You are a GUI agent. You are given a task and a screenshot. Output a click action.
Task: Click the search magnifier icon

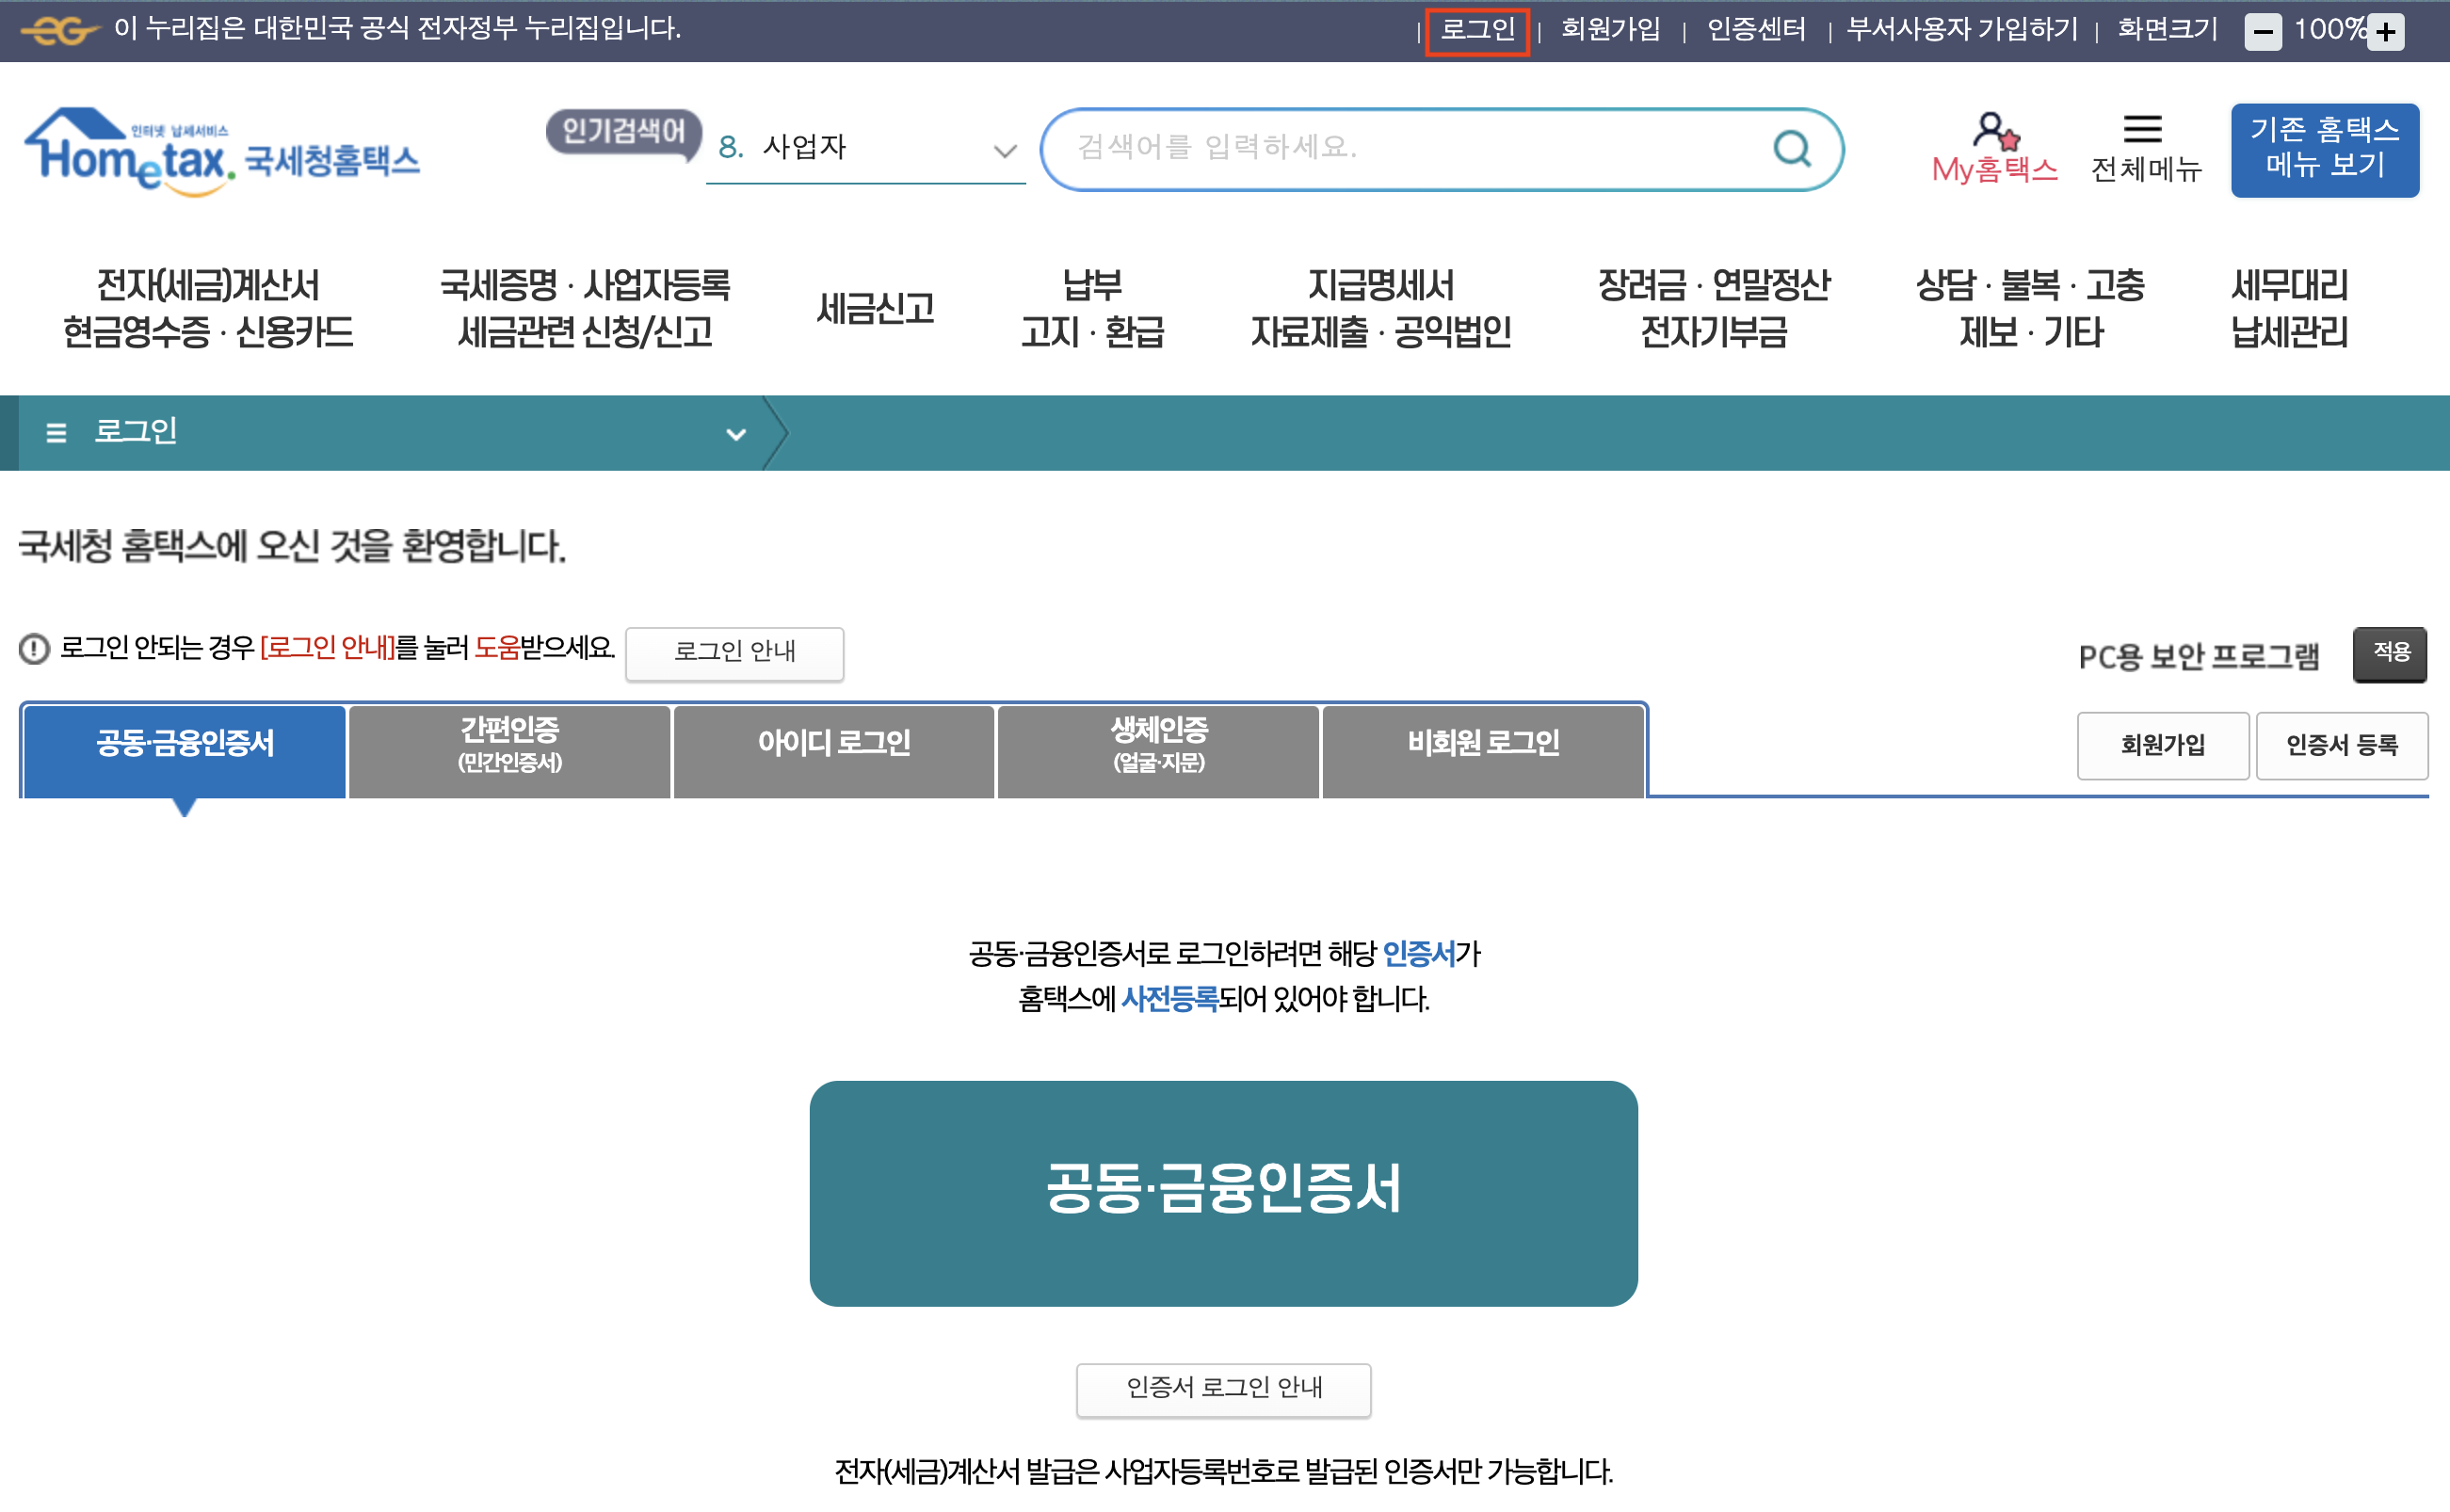[1791, 149]
